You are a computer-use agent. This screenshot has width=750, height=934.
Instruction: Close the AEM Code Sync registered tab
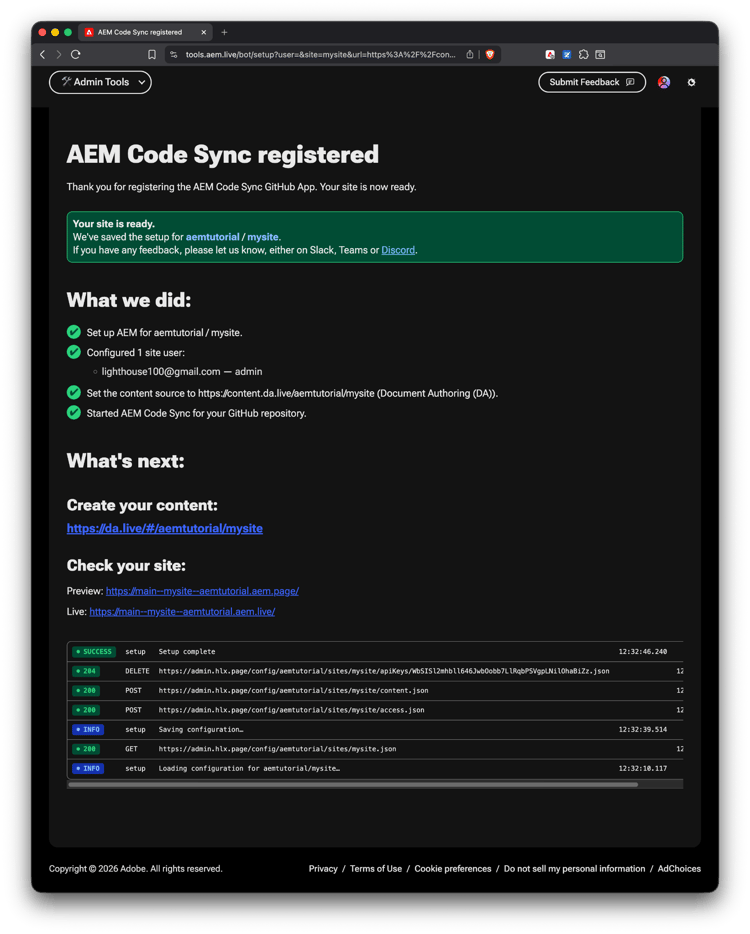click(203, 32)
